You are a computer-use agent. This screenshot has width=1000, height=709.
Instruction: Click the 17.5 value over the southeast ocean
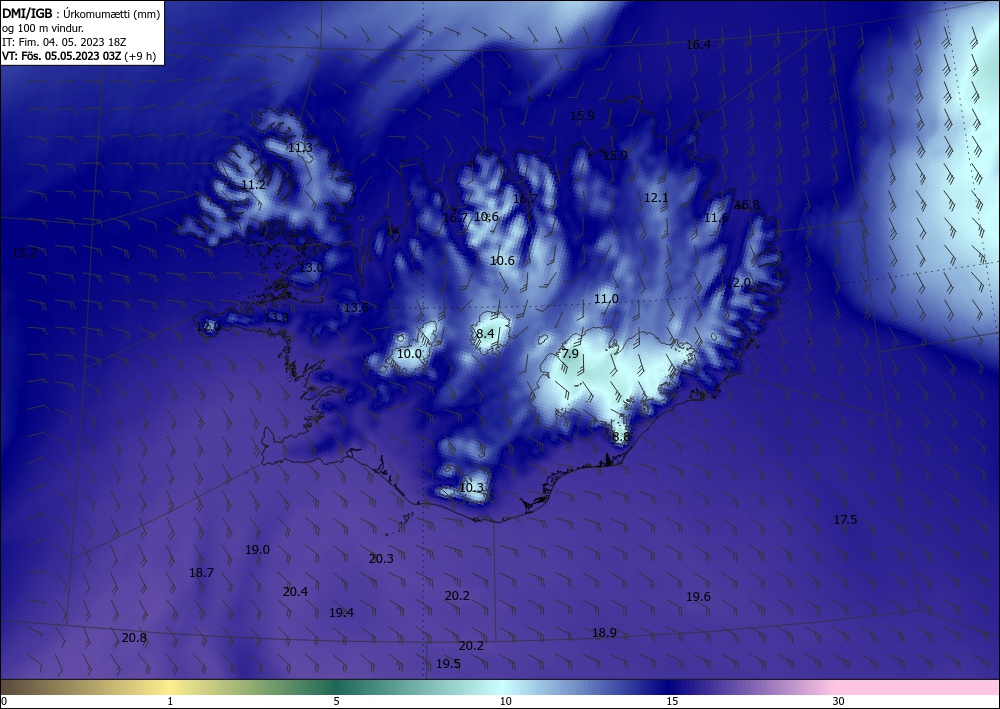(845, 520)
